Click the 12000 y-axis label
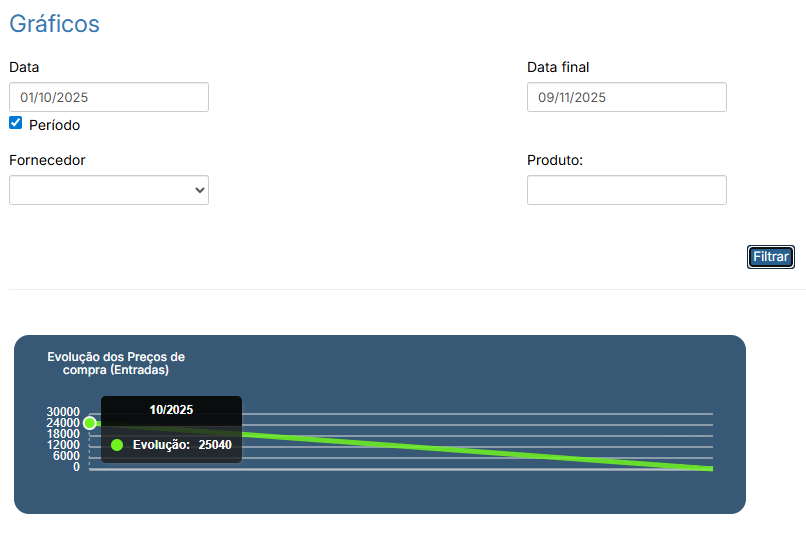The image size is (806, 535). point(63,445)
